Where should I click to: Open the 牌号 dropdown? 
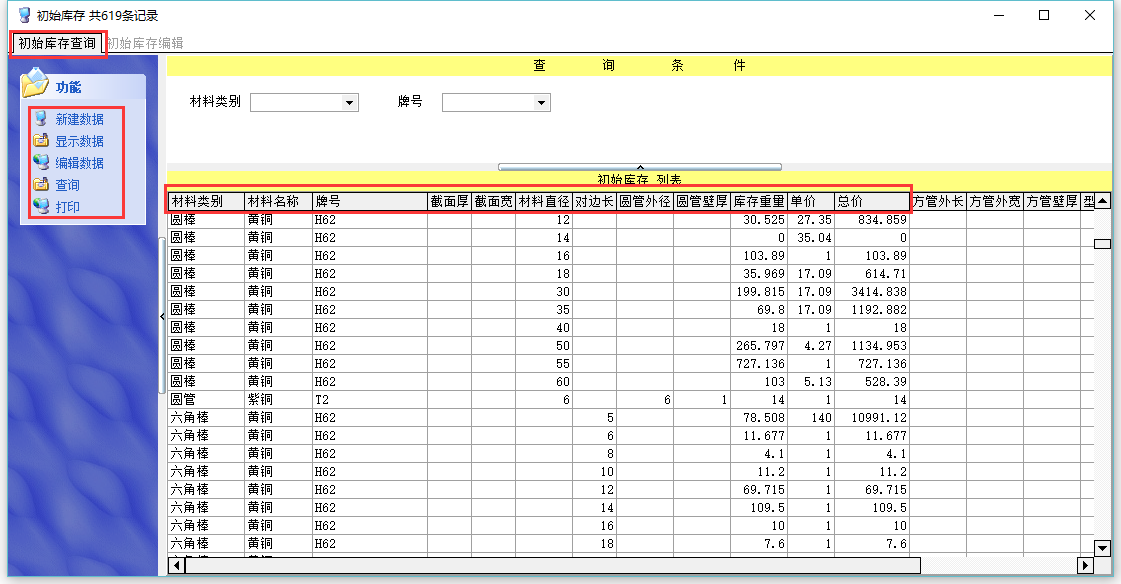coord(541,103)
